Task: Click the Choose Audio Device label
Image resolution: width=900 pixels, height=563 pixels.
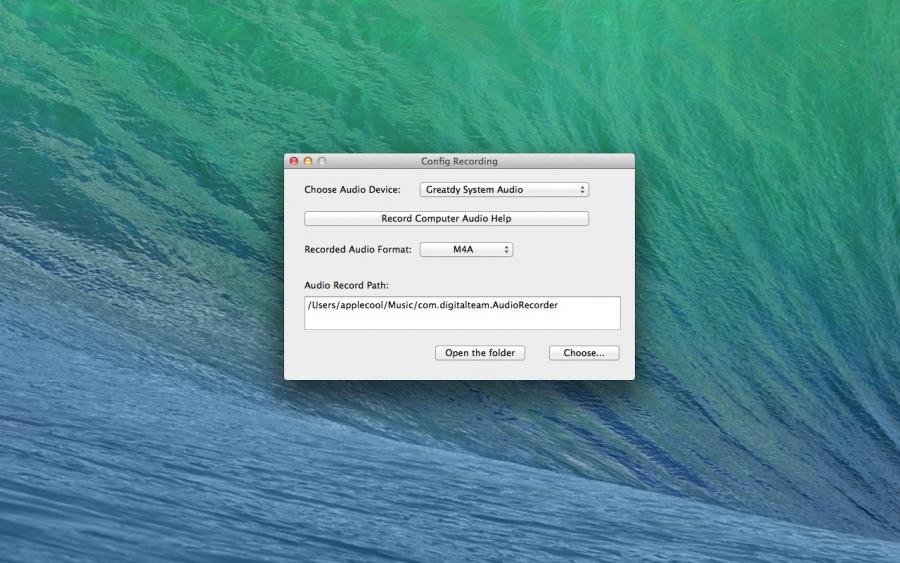Action: [x=352, y=189]
